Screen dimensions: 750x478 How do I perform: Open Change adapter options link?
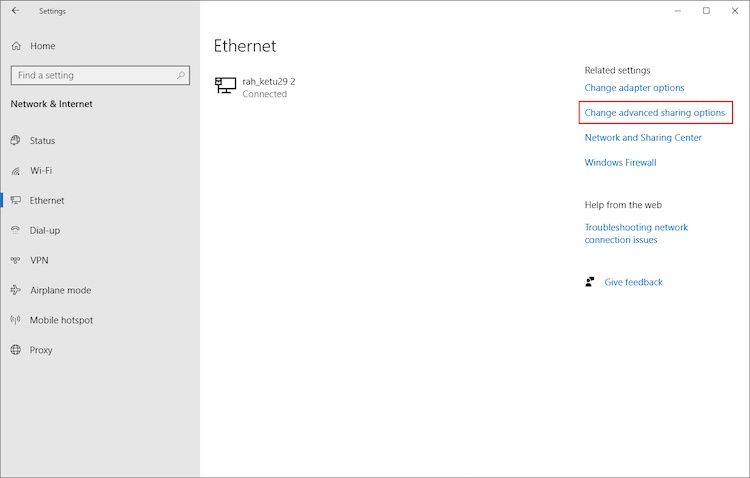pos(634,88)
